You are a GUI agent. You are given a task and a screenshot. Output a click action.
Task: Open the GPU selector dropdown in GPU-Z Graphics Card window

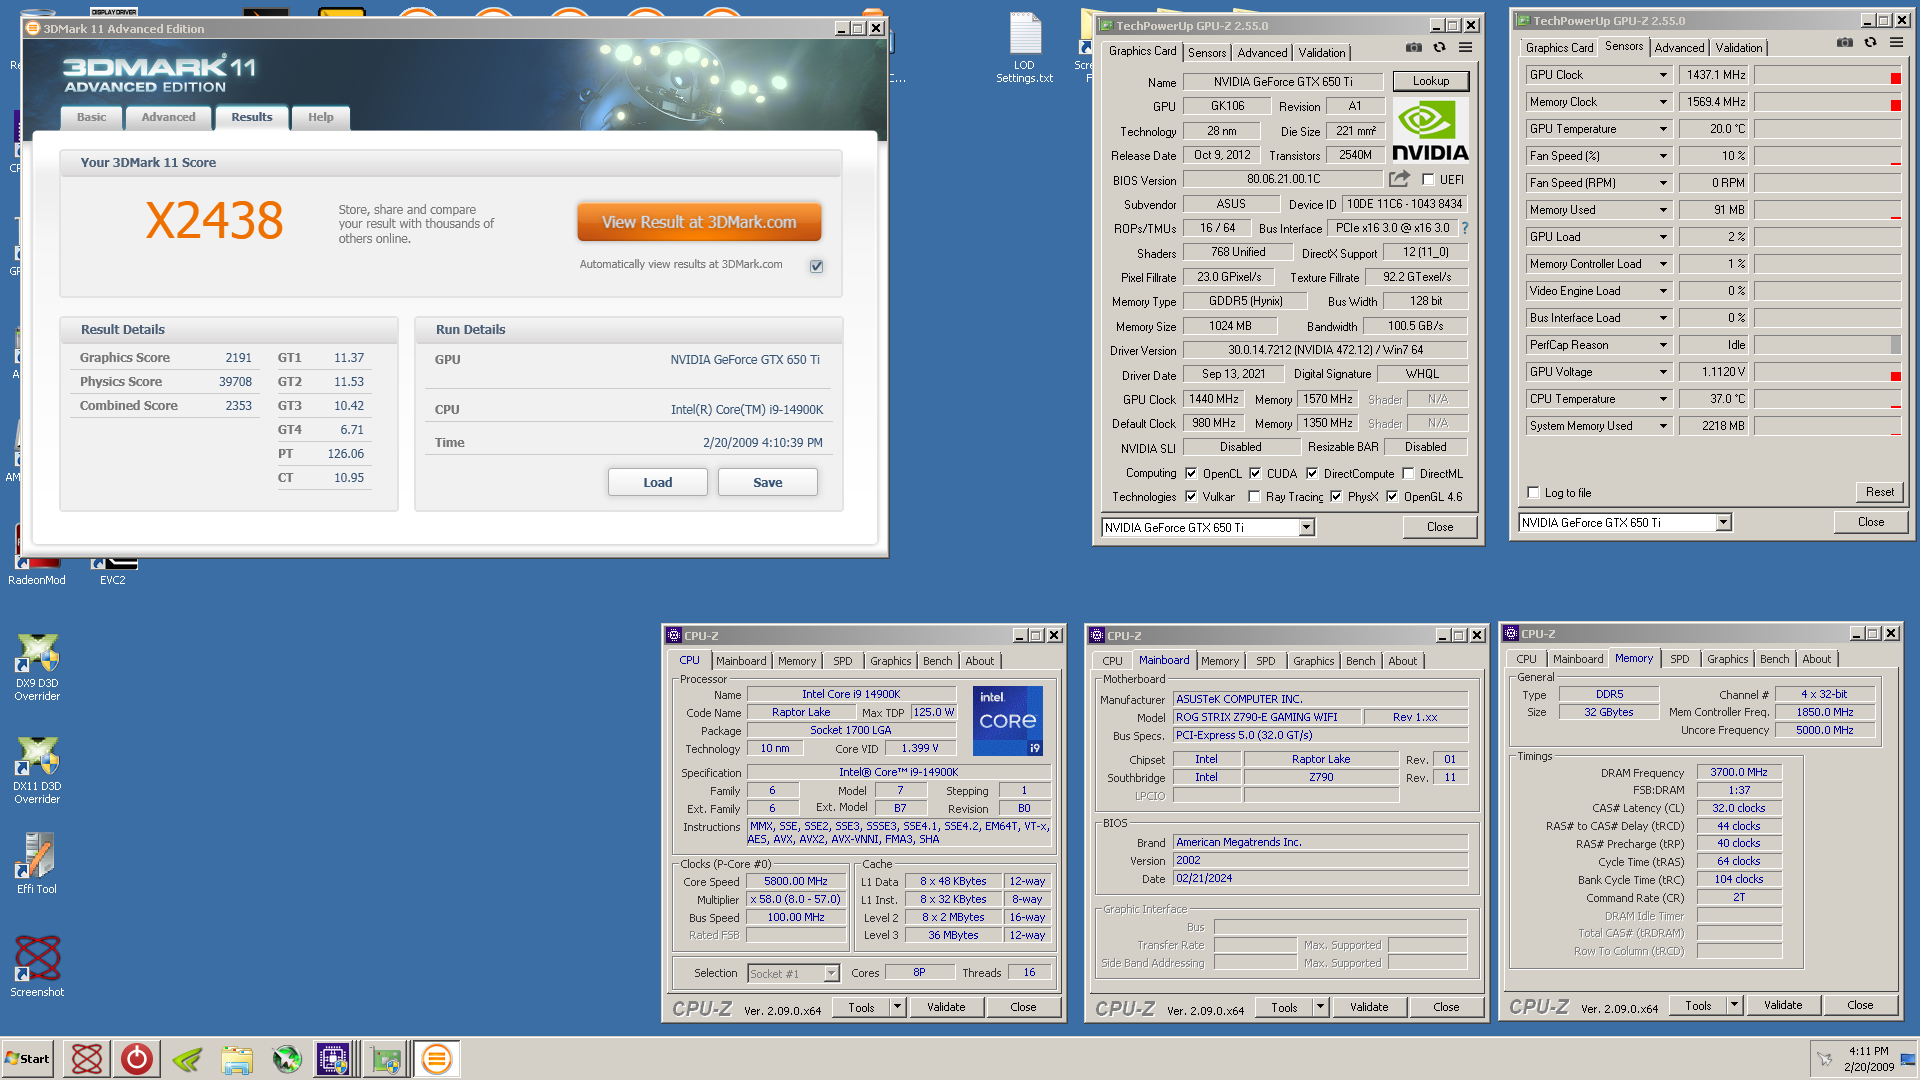[x=1306, y=528]
